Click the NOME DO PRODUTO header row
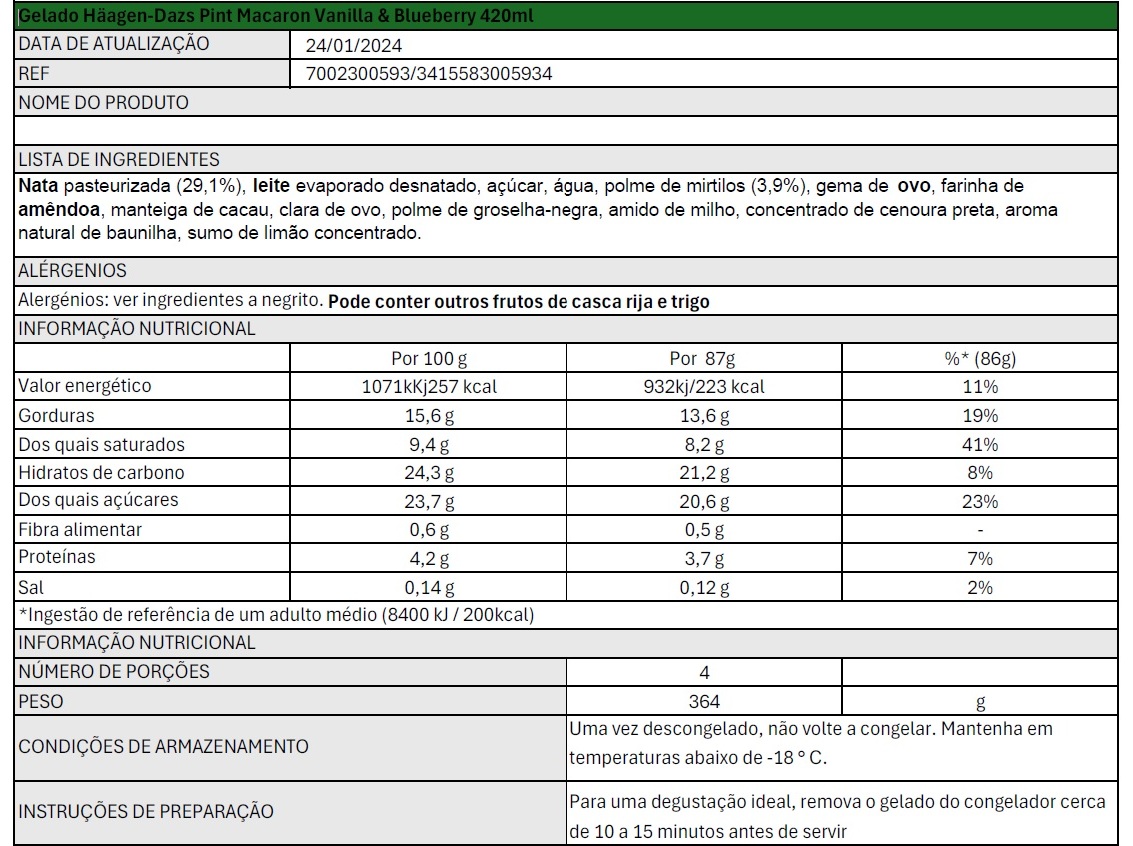The width and height of the screenshot is (1133, 846). tap(566, 102)
